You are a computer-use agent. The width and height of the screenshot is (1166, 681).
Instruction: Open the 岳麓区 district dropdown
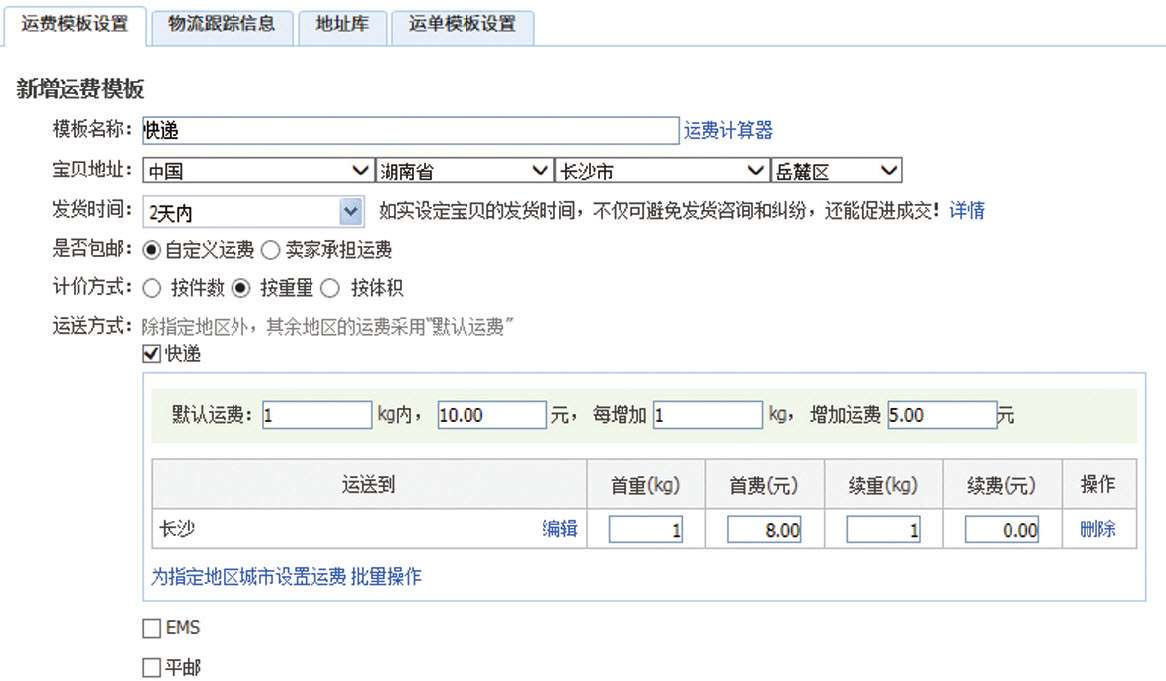(x=836, y=171)
